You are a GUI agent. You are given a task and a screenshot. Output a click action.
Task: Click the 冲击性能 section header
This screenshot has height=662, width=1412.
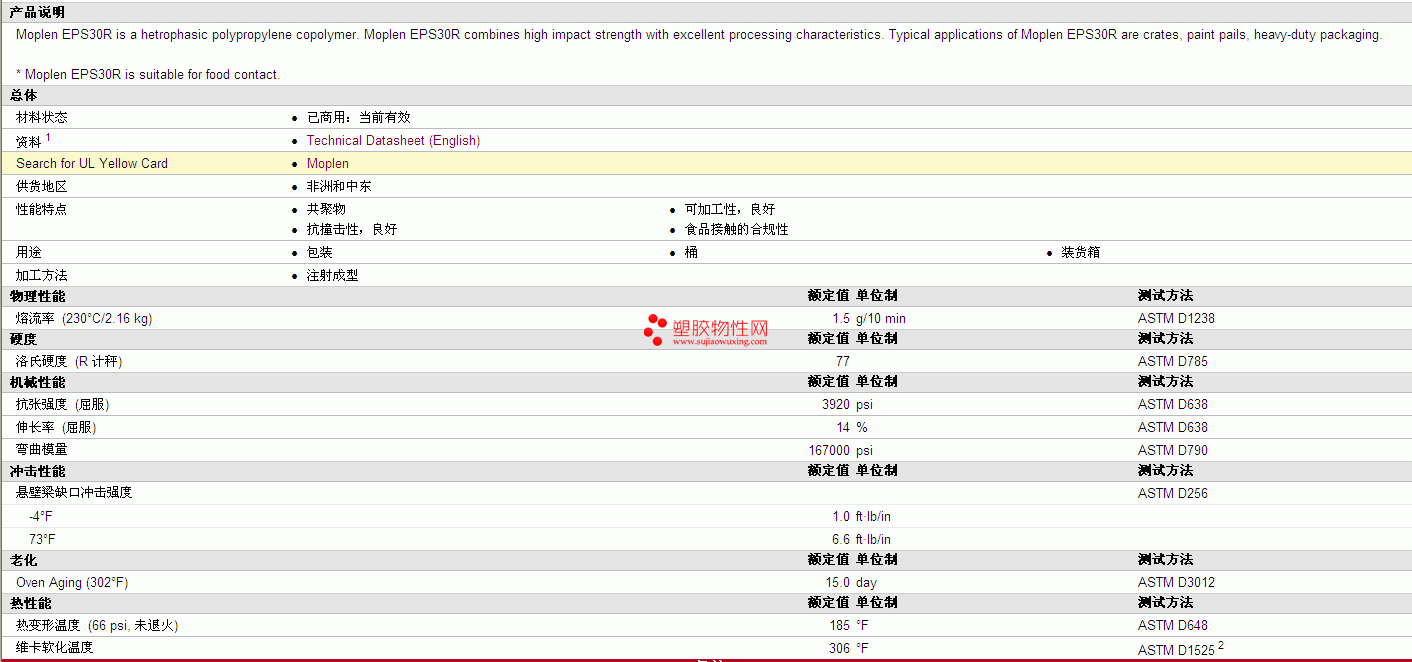click(38, 472)
